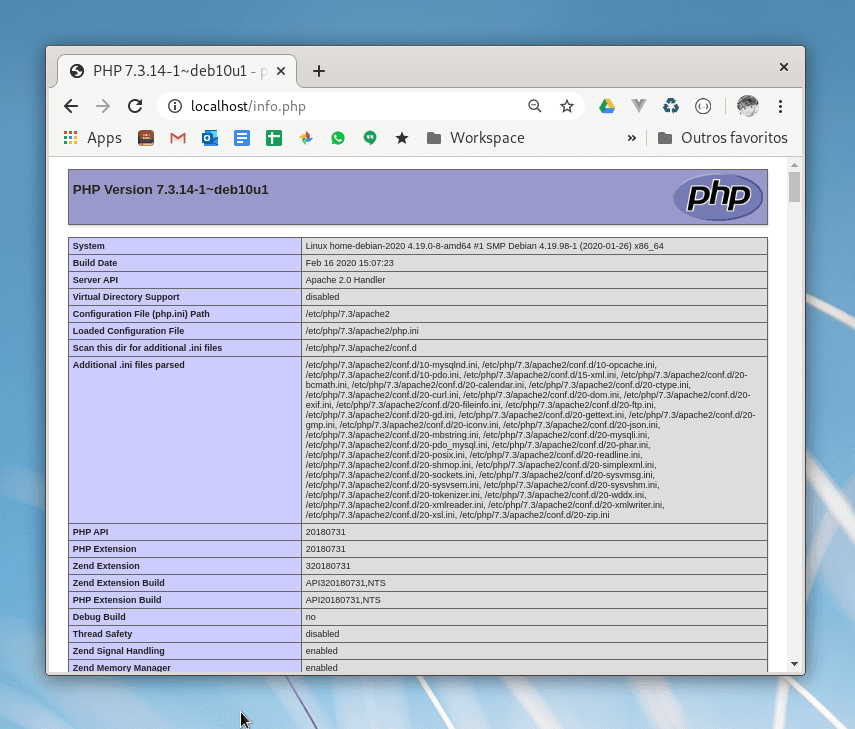Open the Outlook bookmark

click(x=210, y=138)
